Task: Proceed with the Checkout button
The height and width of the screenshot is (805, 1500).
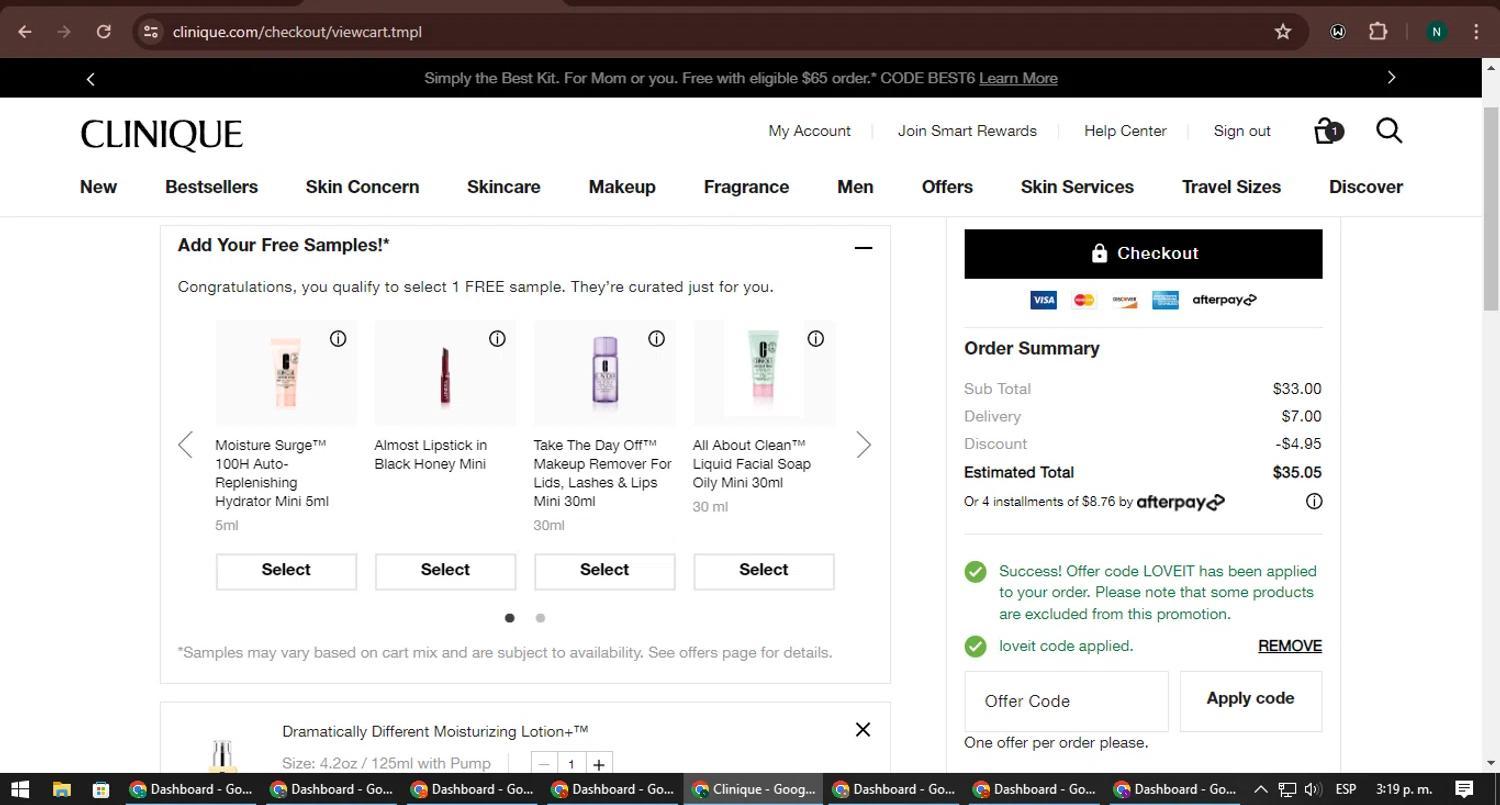Action: coord(1143,254)
